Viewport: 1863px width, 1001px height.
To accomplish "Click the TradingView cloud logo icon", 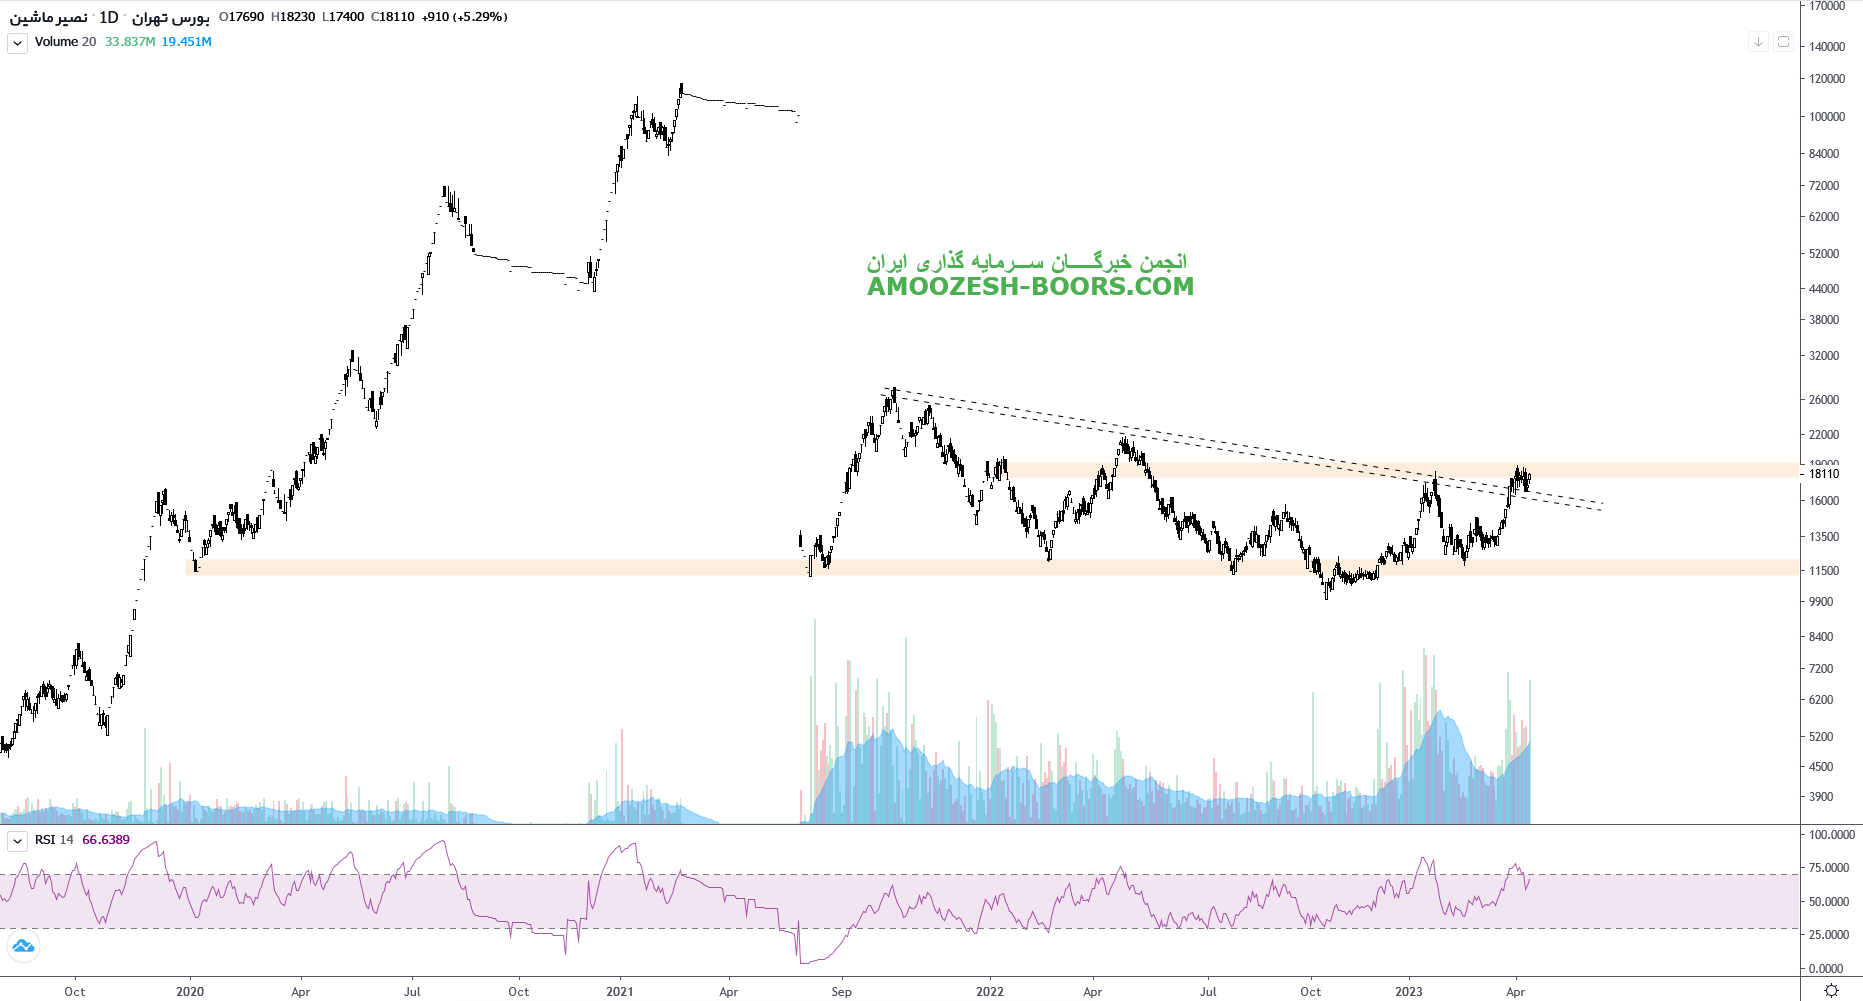I will click(23, 946).
